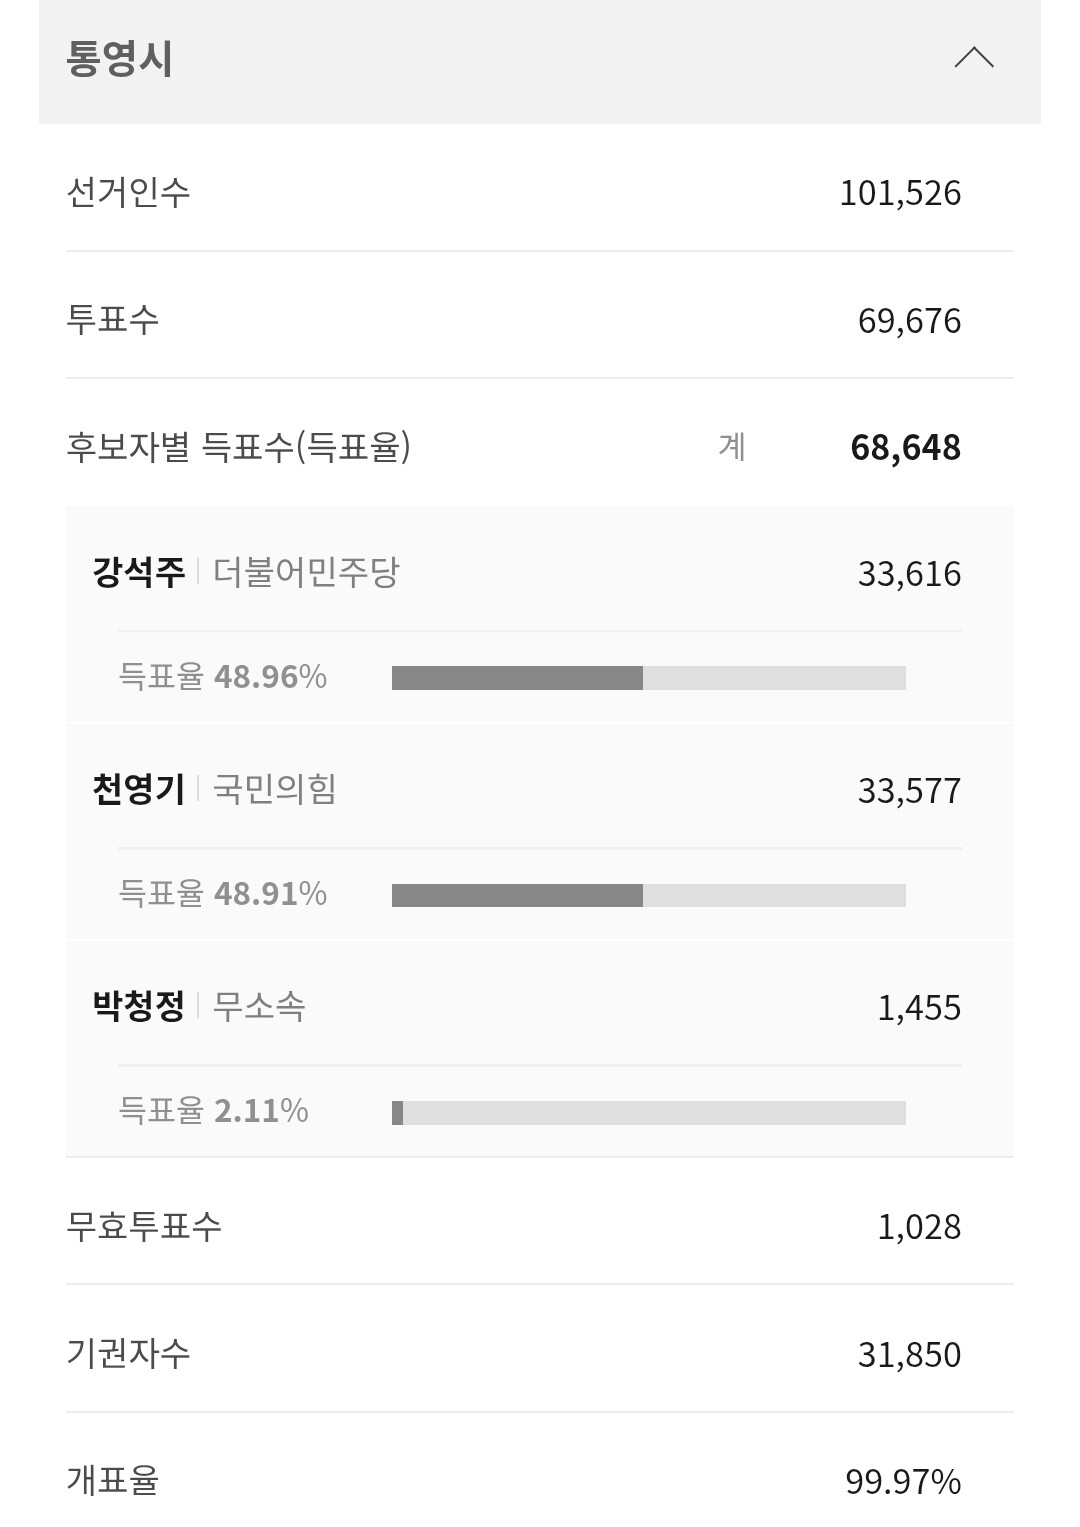Select the 개표율 row label
The image size is (1080, 1527).
click(112, 1480)
